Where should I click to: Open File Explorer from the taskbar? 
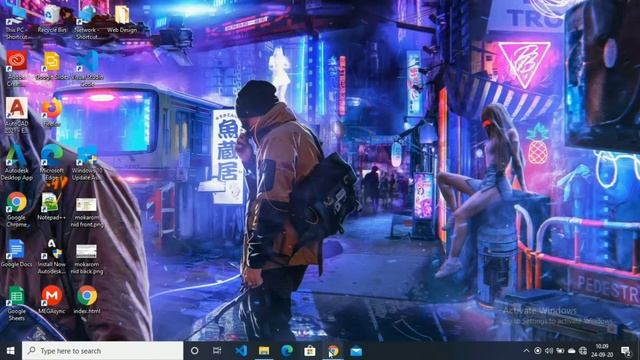(x=264, y=351)
